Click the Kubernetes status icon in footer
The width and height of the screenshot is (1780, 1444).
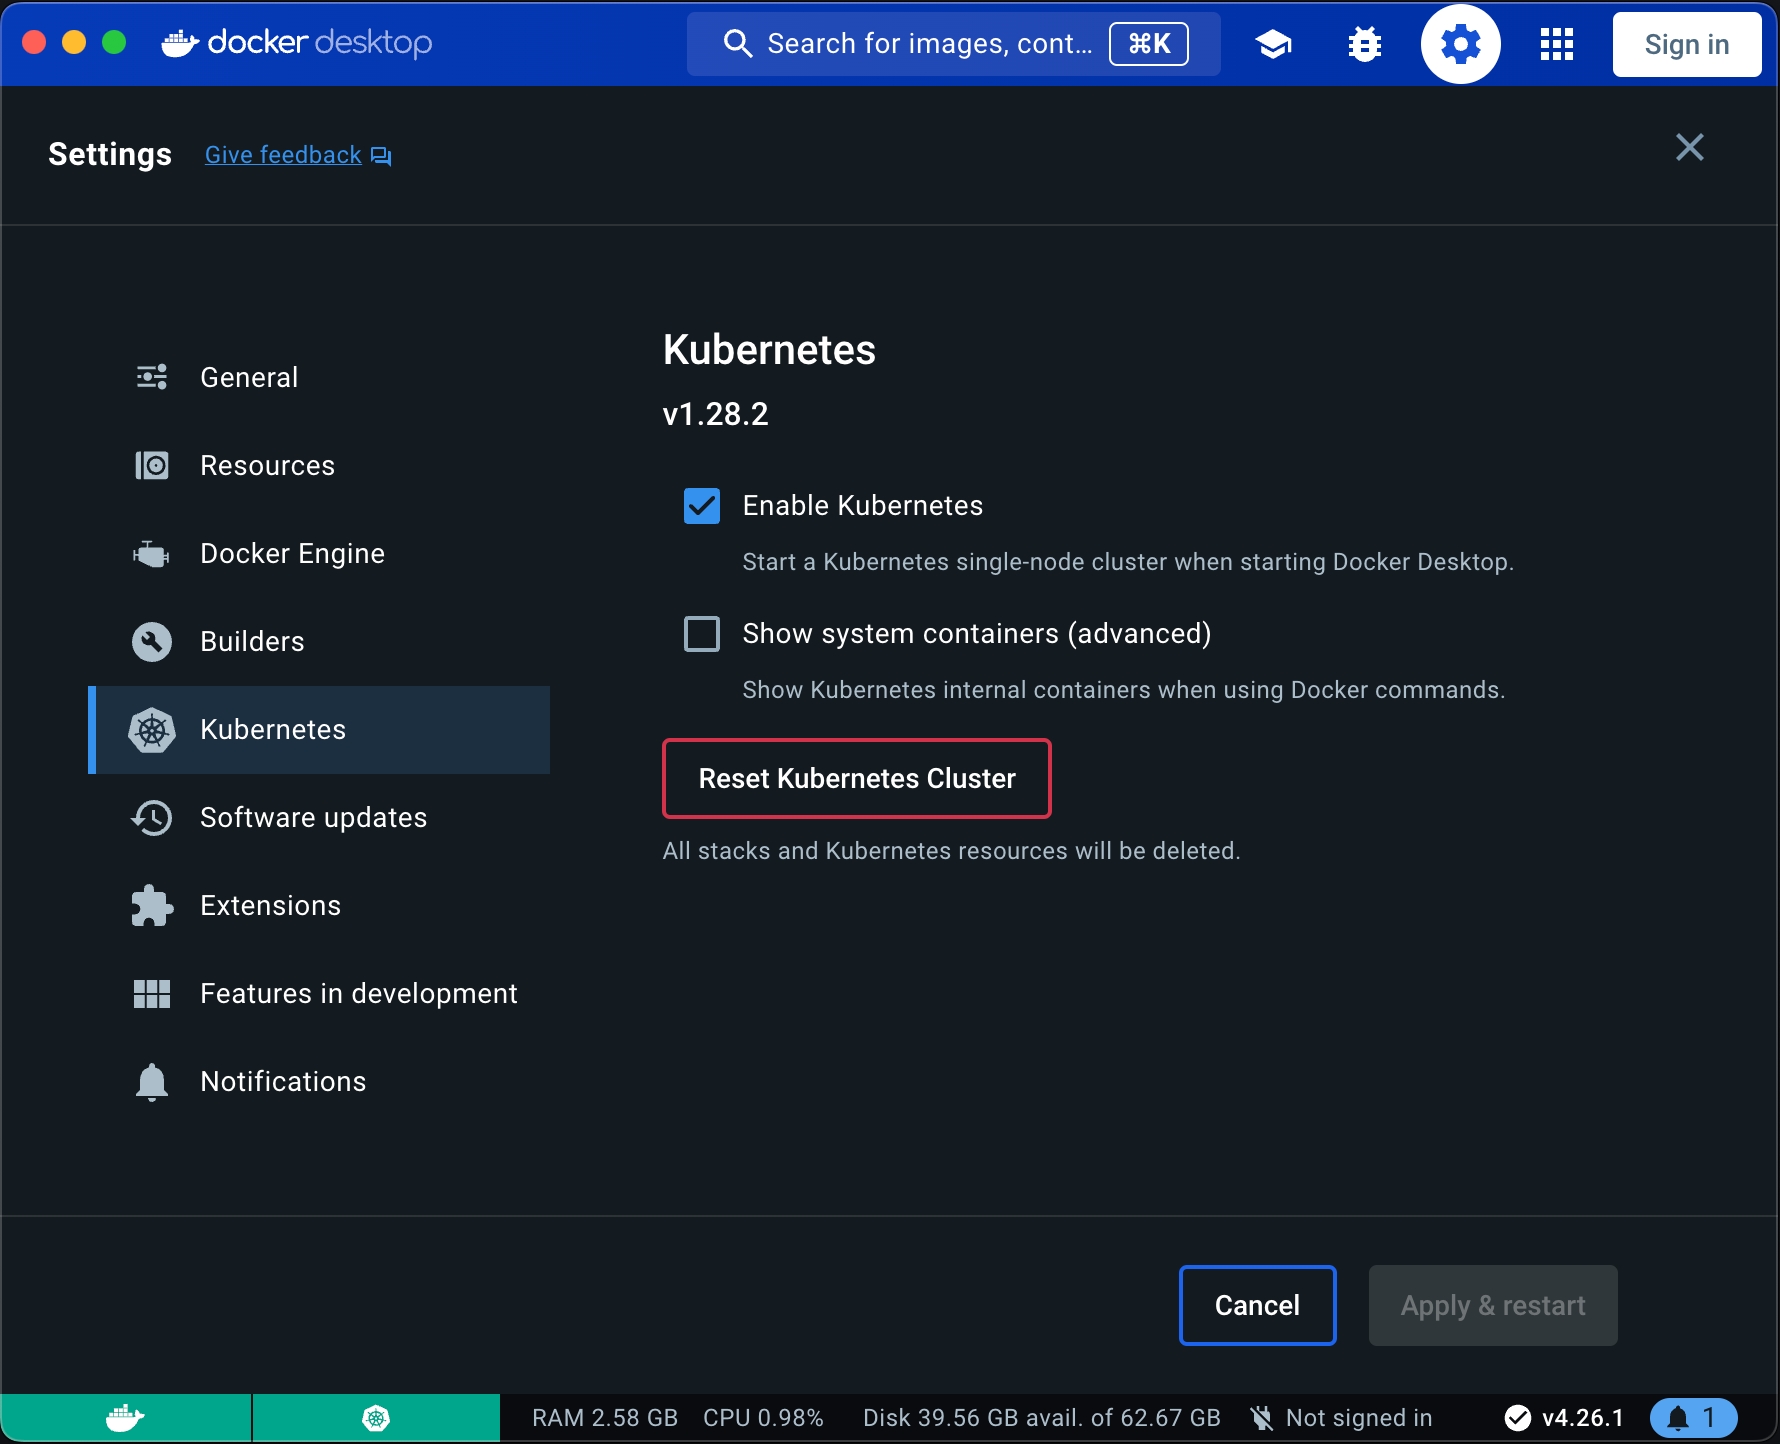(x=376, y=1418)
